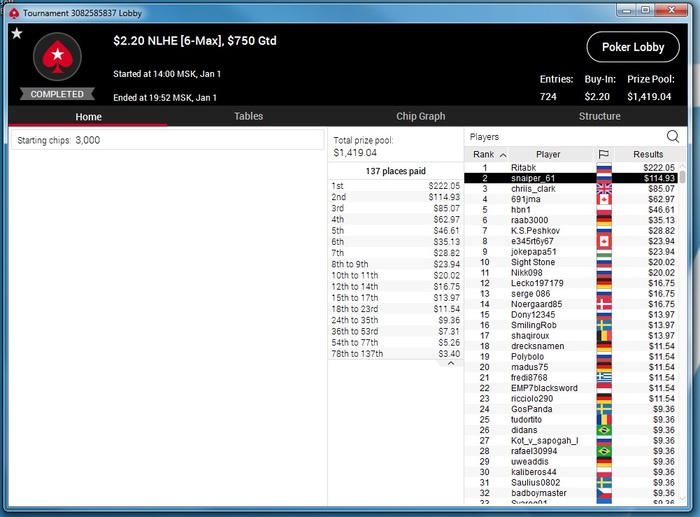700x517 pixels.
Task: Open the player search magnifier
Action: (673, 137)
